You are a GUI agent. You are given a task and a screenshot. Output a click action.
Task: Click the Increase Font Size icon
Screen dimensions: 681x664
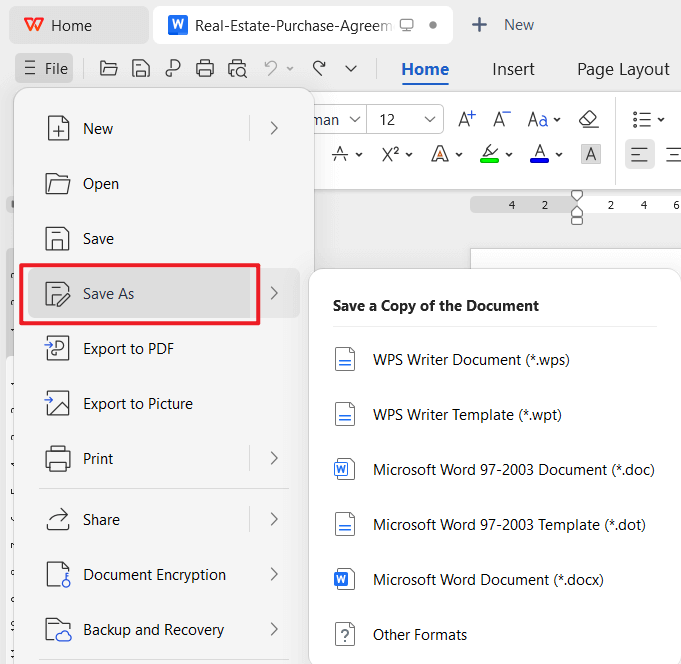467,119
